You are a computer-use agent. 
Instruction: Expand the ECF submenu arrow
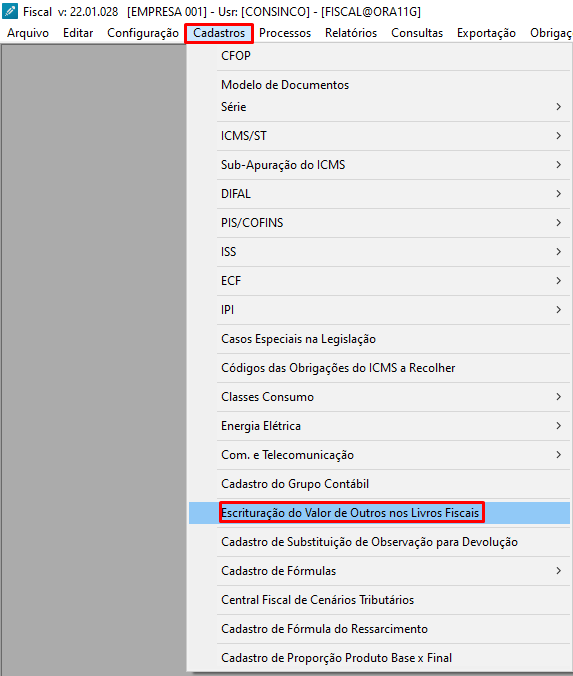pyautogui.click(x=558, y=281)
